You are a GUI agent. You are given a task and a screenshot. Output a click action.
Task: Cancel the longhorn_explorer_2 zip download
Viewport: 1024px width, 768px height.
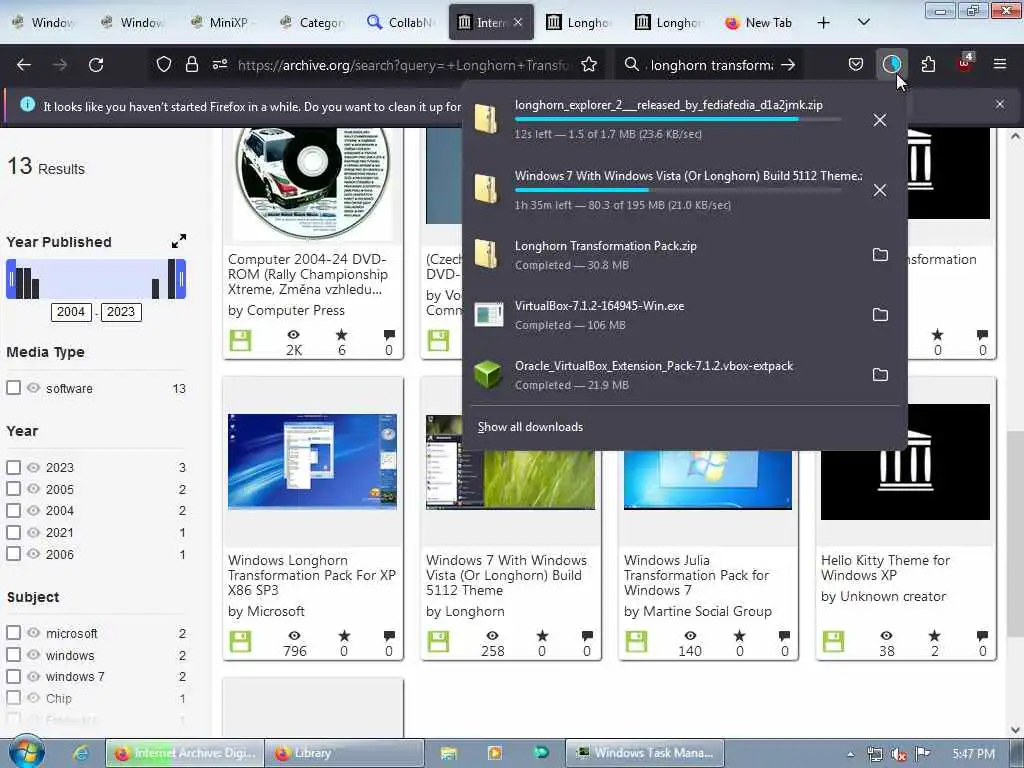point(880,120)
